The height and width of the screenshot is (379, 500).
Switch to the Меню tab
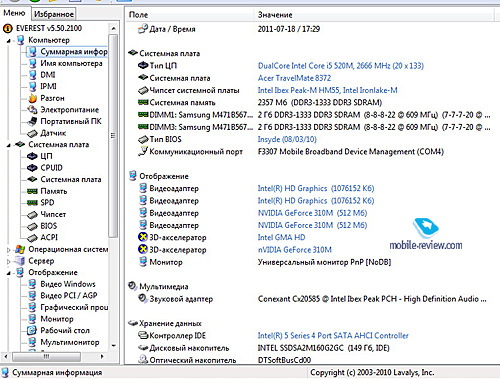tap(14, 13)
